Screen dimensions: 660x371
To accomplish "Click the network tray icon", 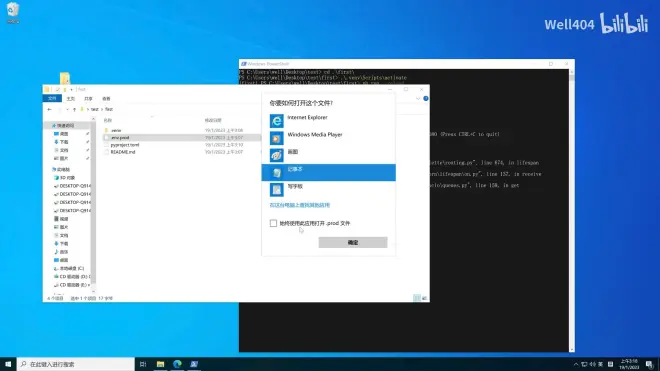I will click(584, 364).
